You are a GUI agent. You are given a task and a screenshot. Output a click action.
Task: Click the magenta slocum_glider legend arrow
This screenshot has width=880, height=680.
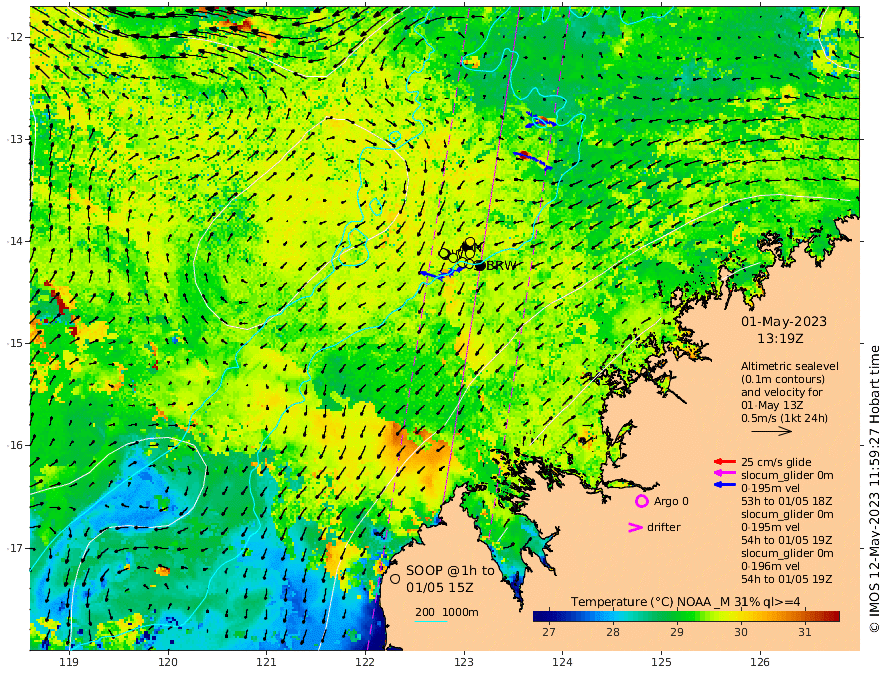[725, 474]
